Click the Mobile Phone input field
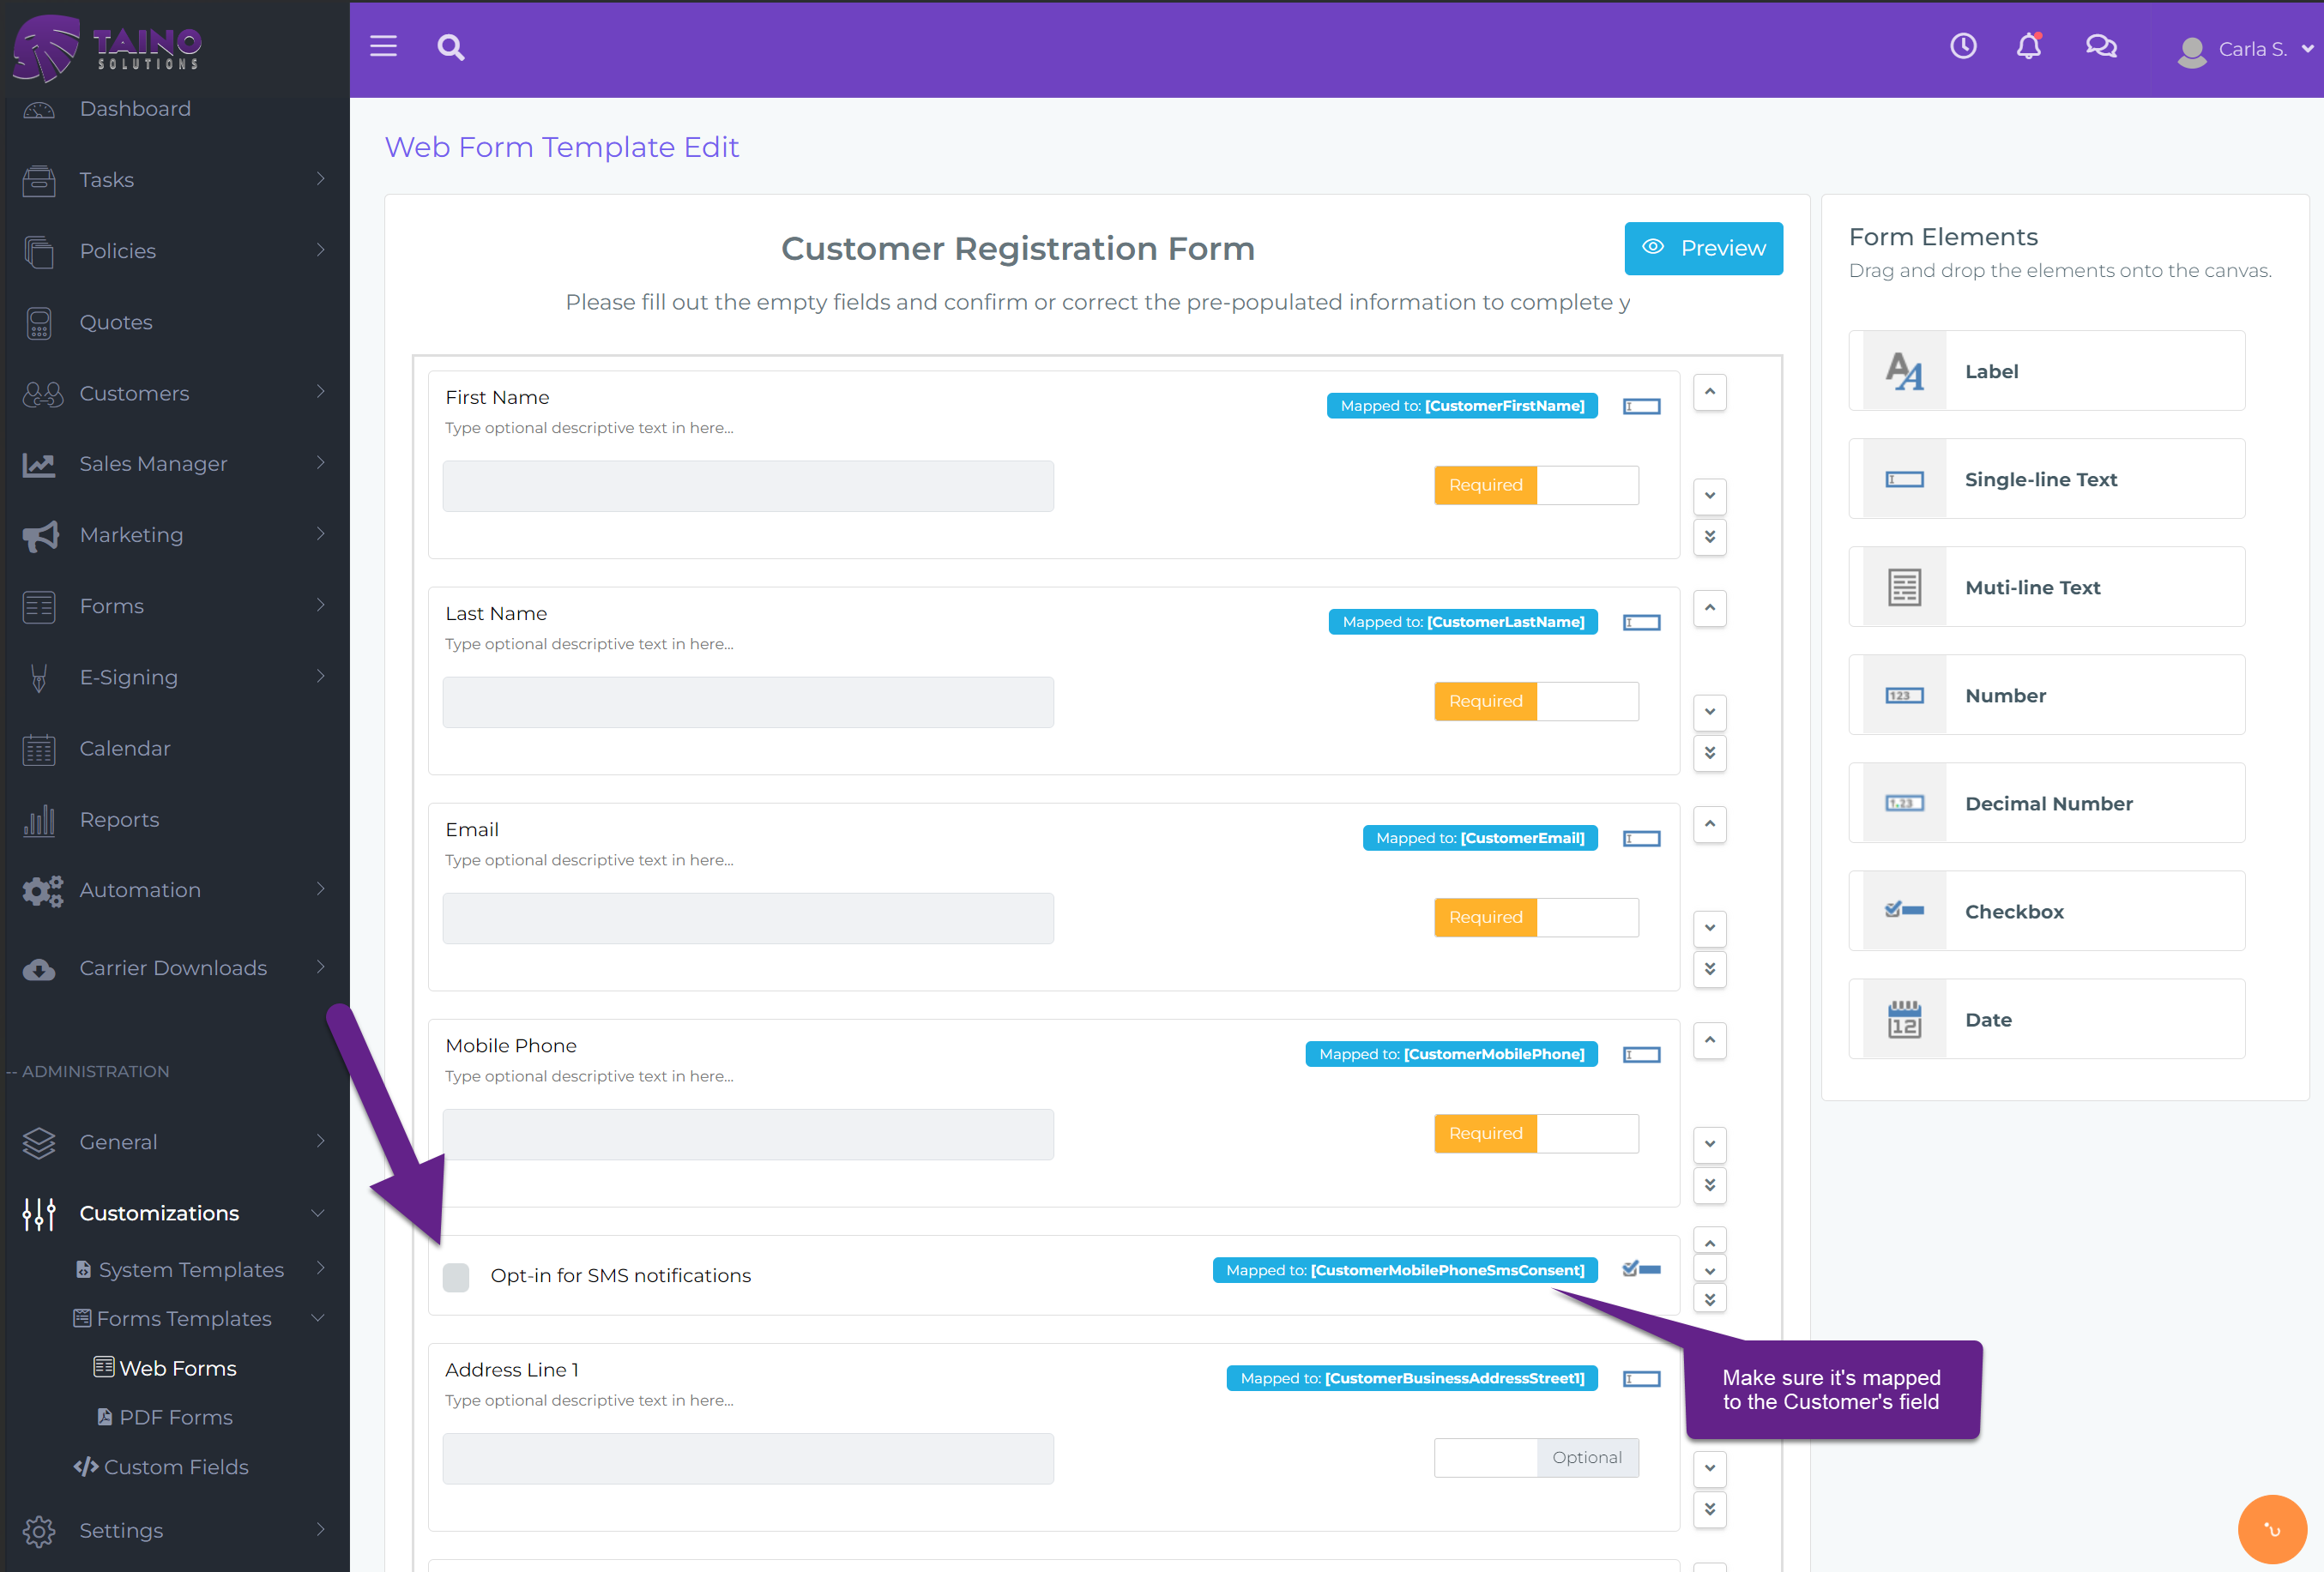2324x1572 pixels. pyautogui.click(x=748, y=1134)
